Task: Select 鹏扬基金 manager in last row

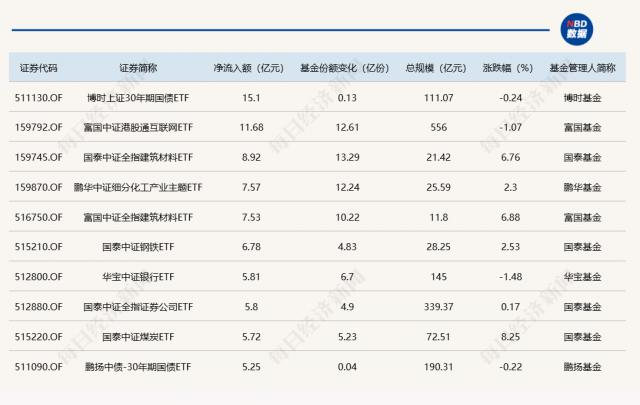Action: click(x=582, y=366)
